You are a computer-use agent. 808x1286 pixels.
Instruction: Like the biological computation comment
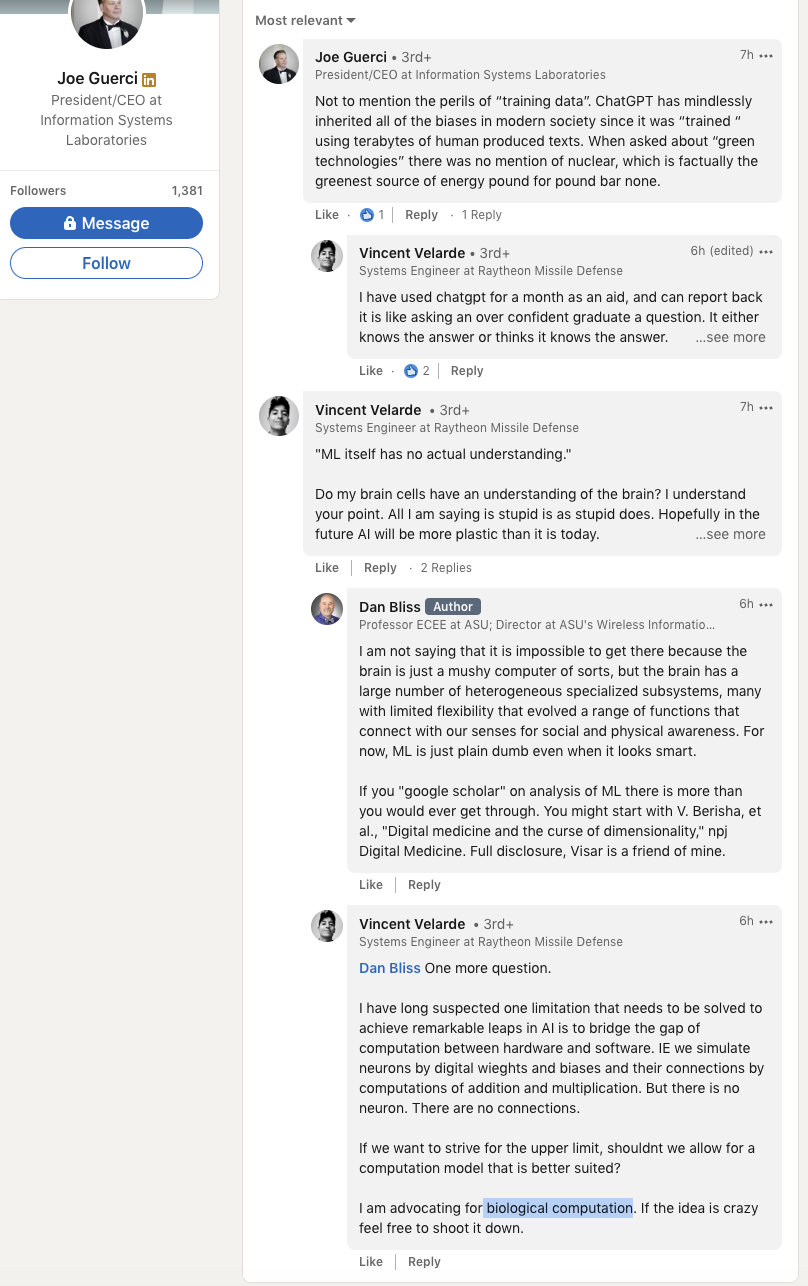371,1262
